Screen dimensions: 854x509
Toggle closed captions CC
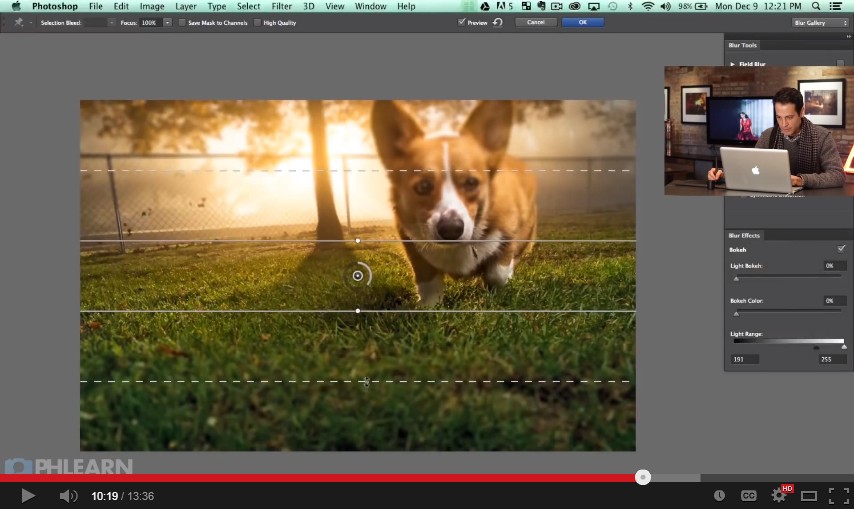pos(749,495)
